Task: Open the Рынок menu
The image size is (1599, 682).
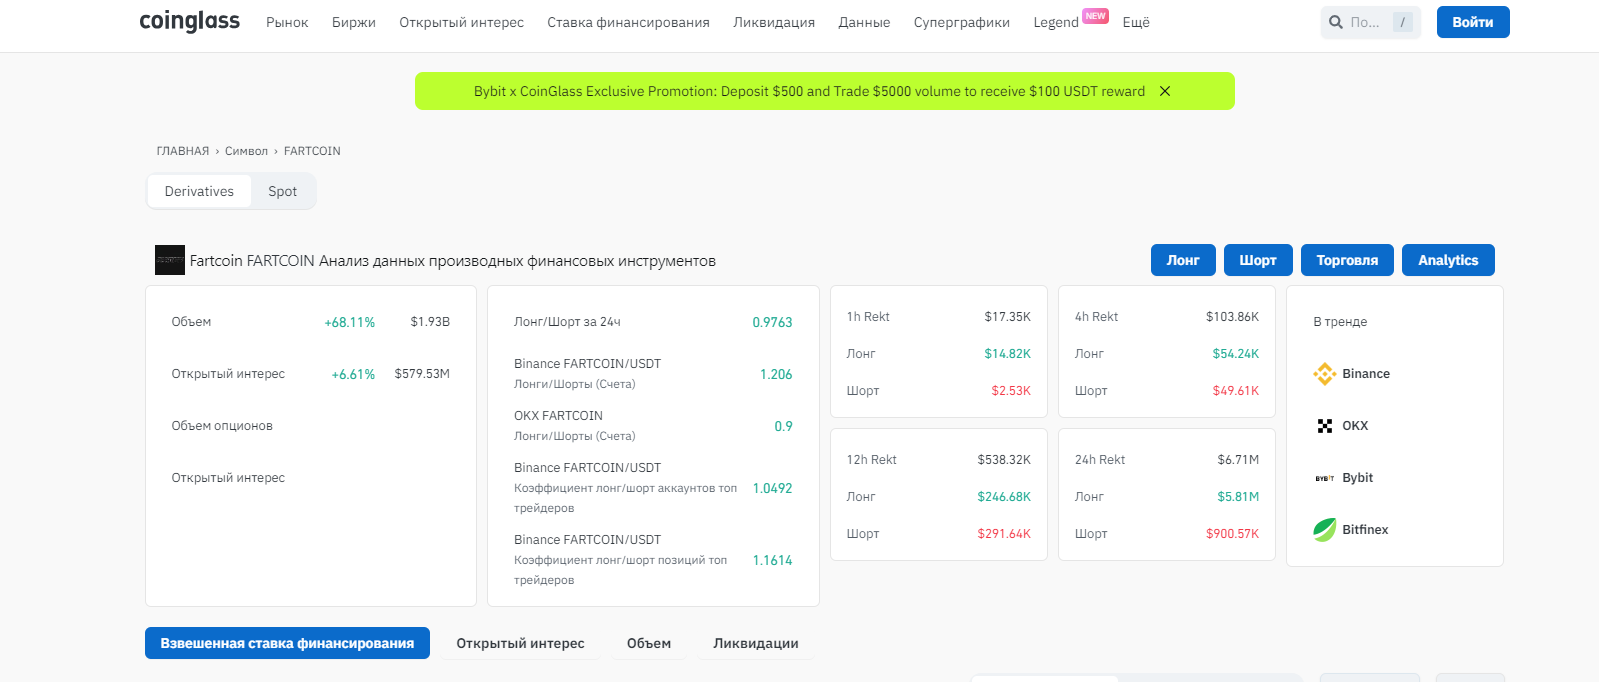Action: click(x=287, y=22)
